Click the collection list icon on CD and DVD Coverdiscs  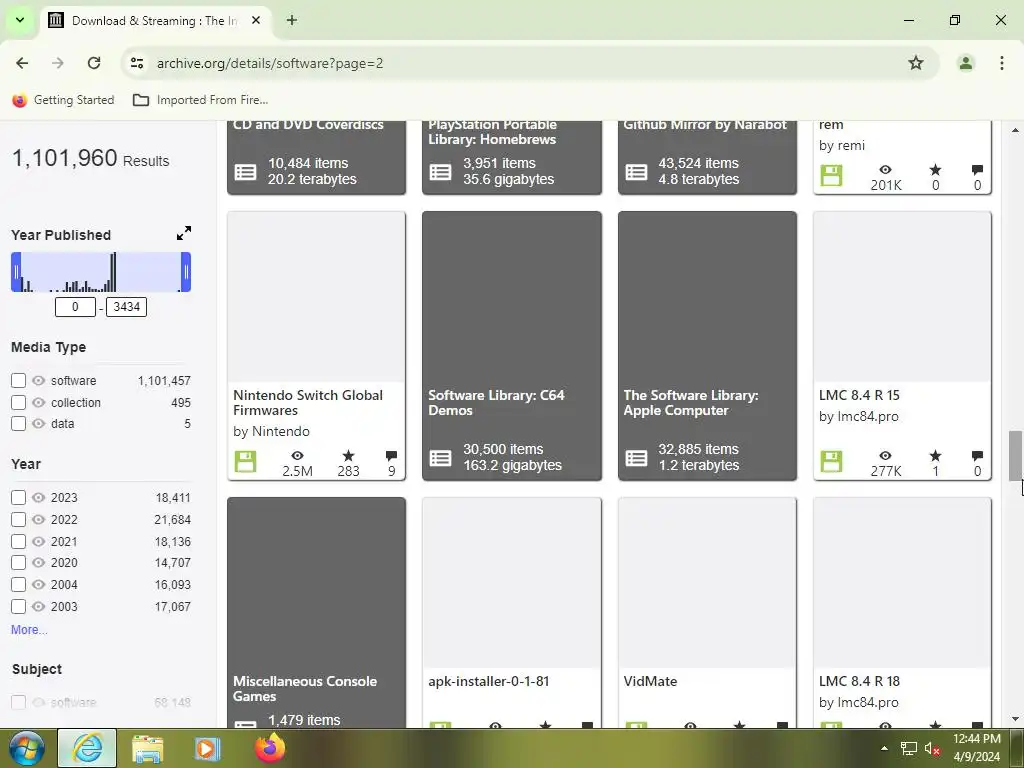pos(246,172)
